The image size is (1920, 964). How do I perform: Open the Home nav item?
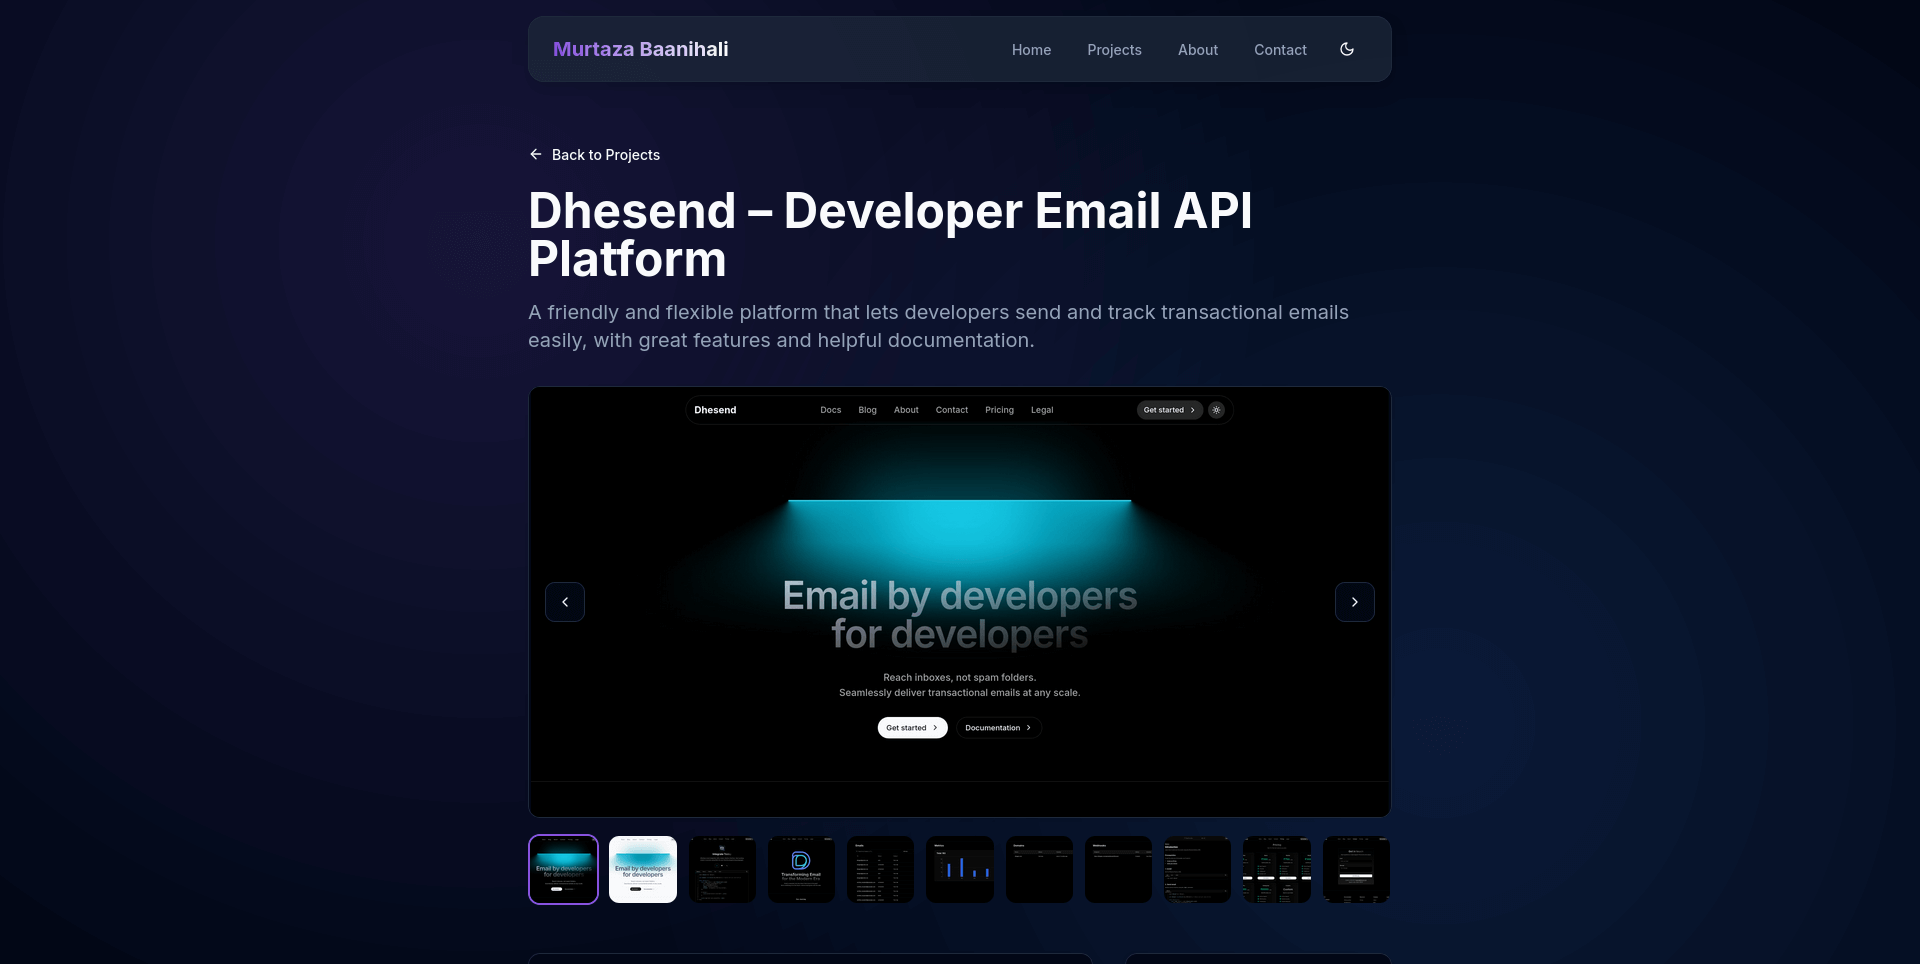pyautogui.click(x=1031, y=50)
